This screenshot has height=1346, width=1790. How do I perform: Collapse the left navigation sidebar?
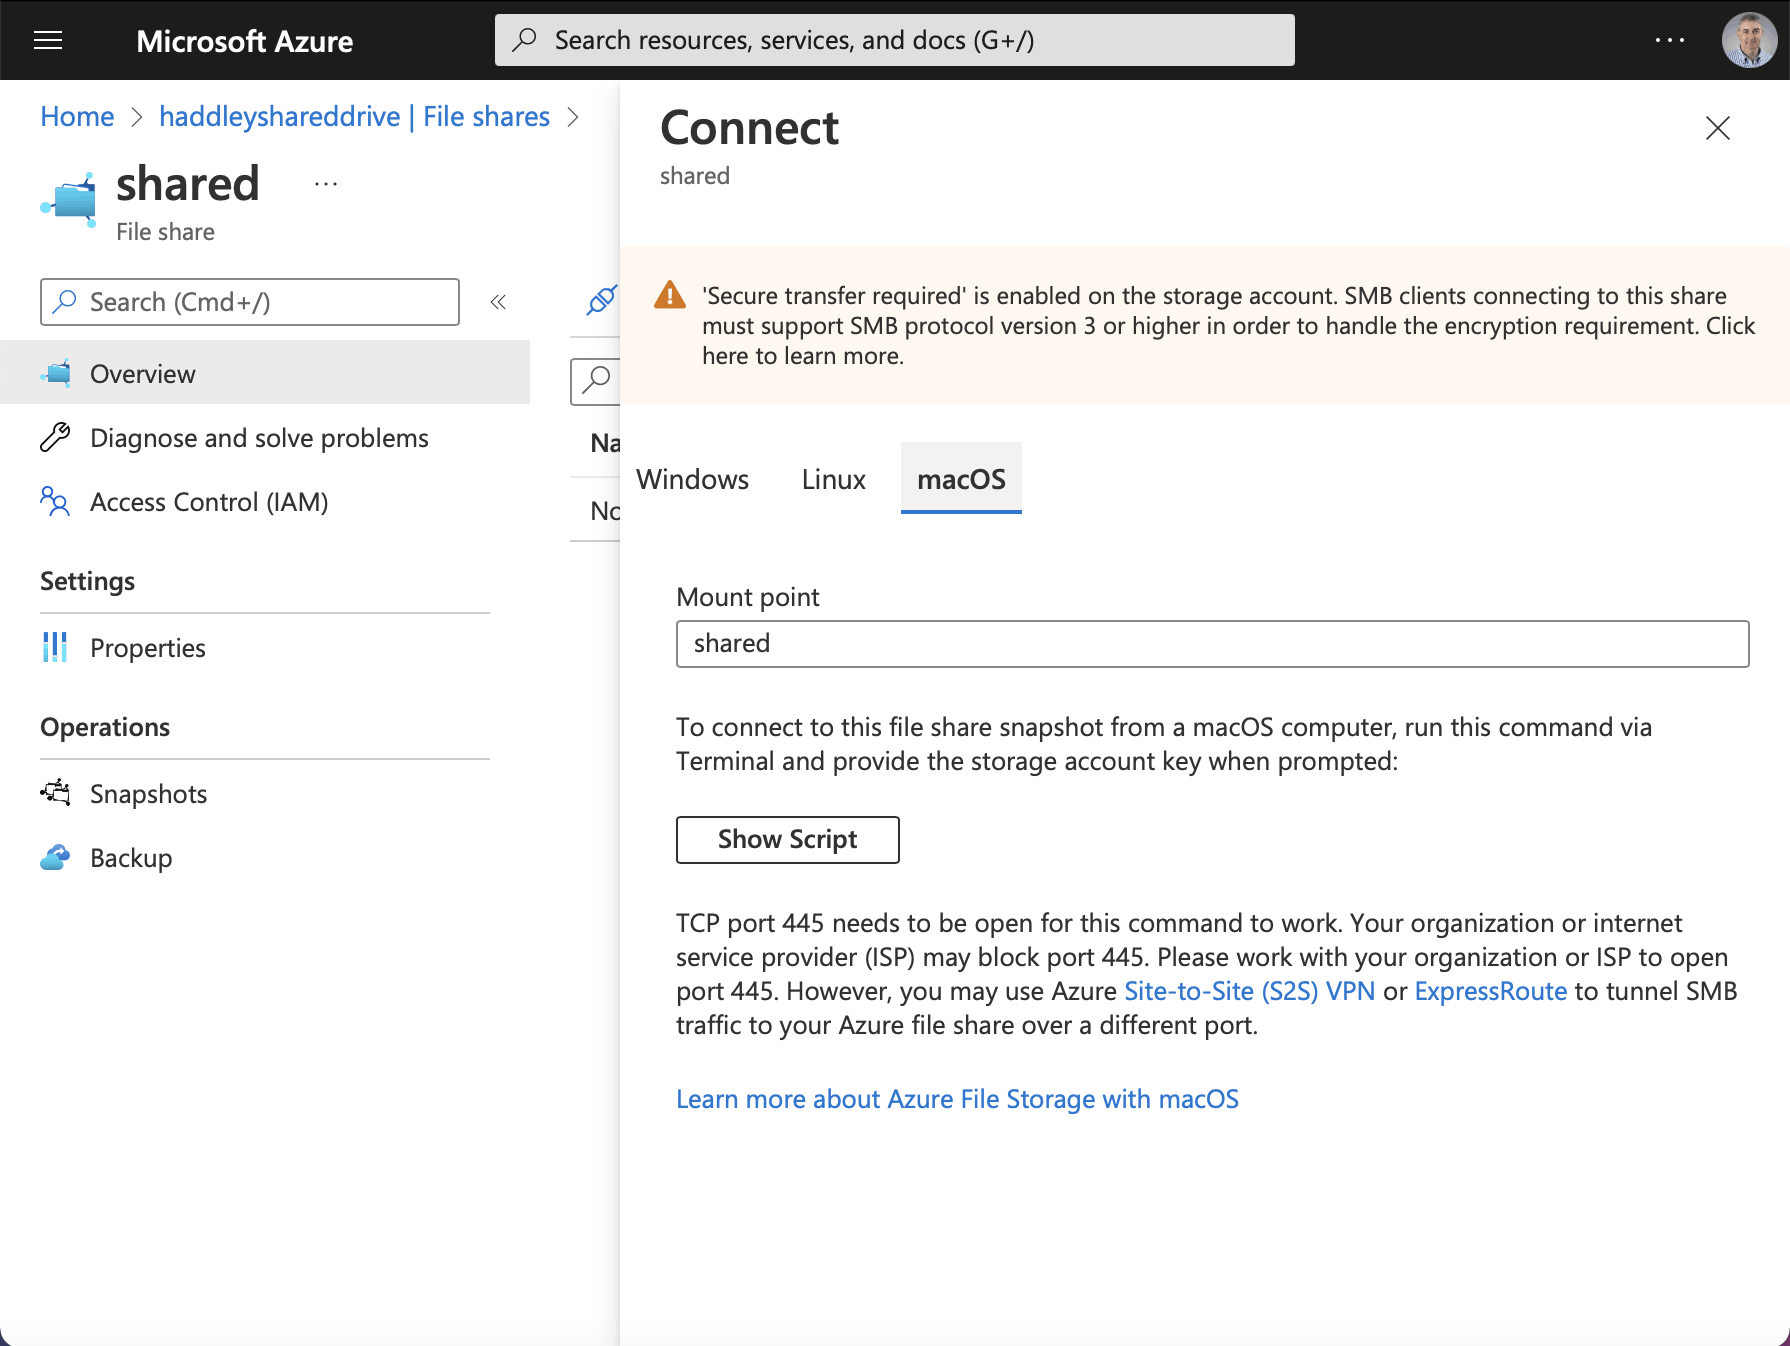click(498, 302)
